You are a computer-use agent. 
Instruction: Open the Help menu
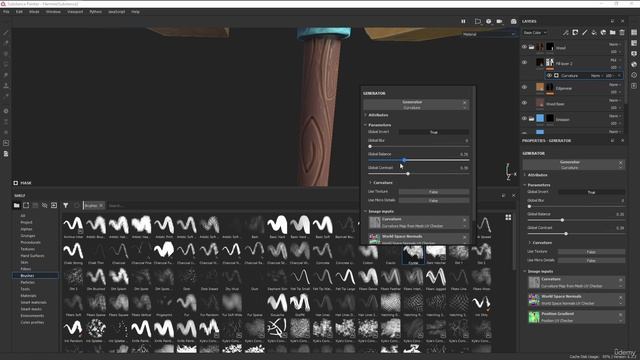point(136,12)
